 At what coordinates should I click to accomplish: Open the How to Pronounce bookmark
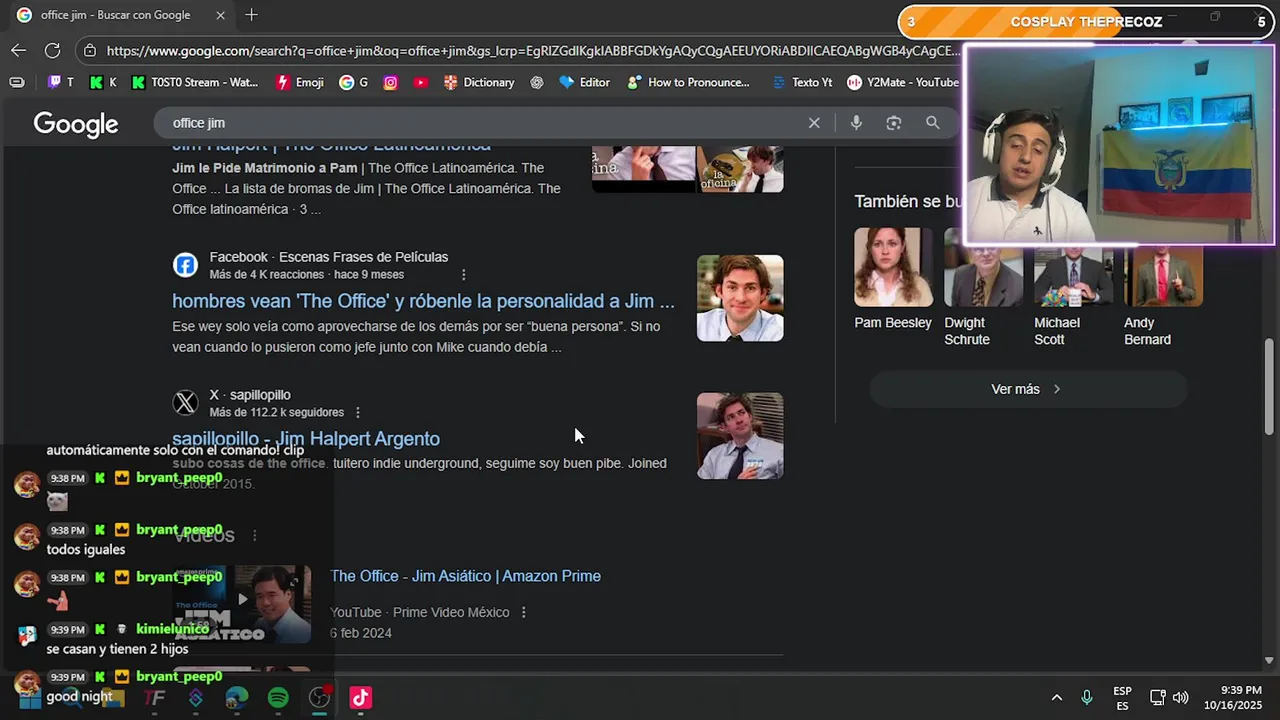[689, 82]
